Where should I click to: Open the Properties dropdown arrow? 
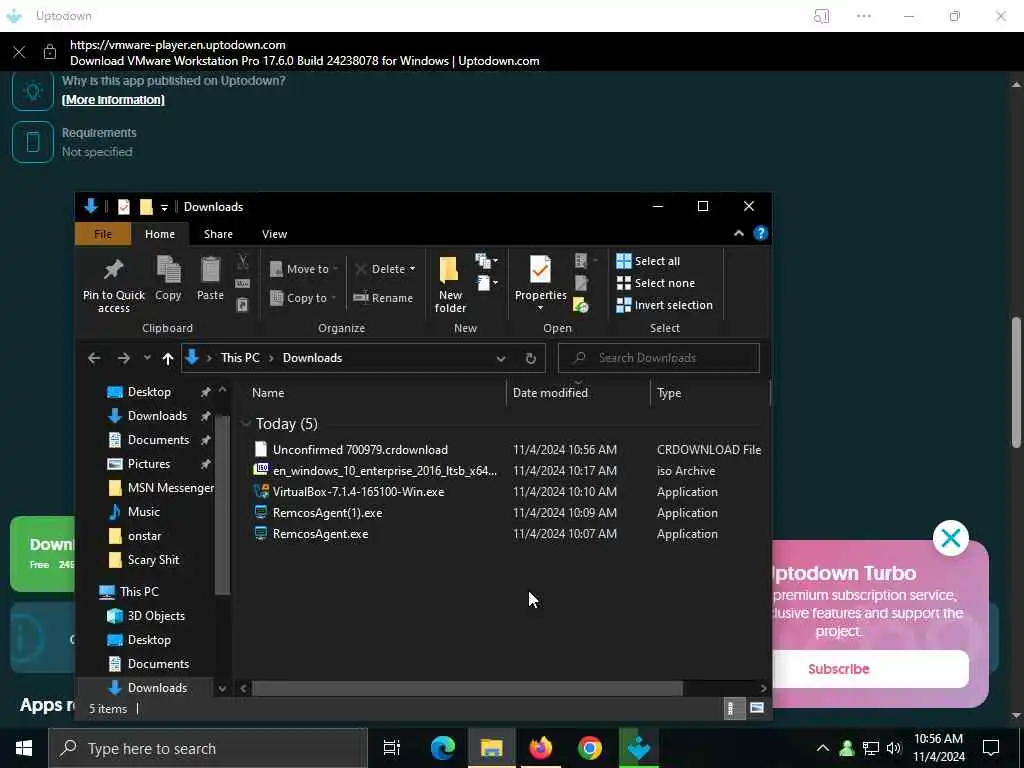[x=540, y=308]
